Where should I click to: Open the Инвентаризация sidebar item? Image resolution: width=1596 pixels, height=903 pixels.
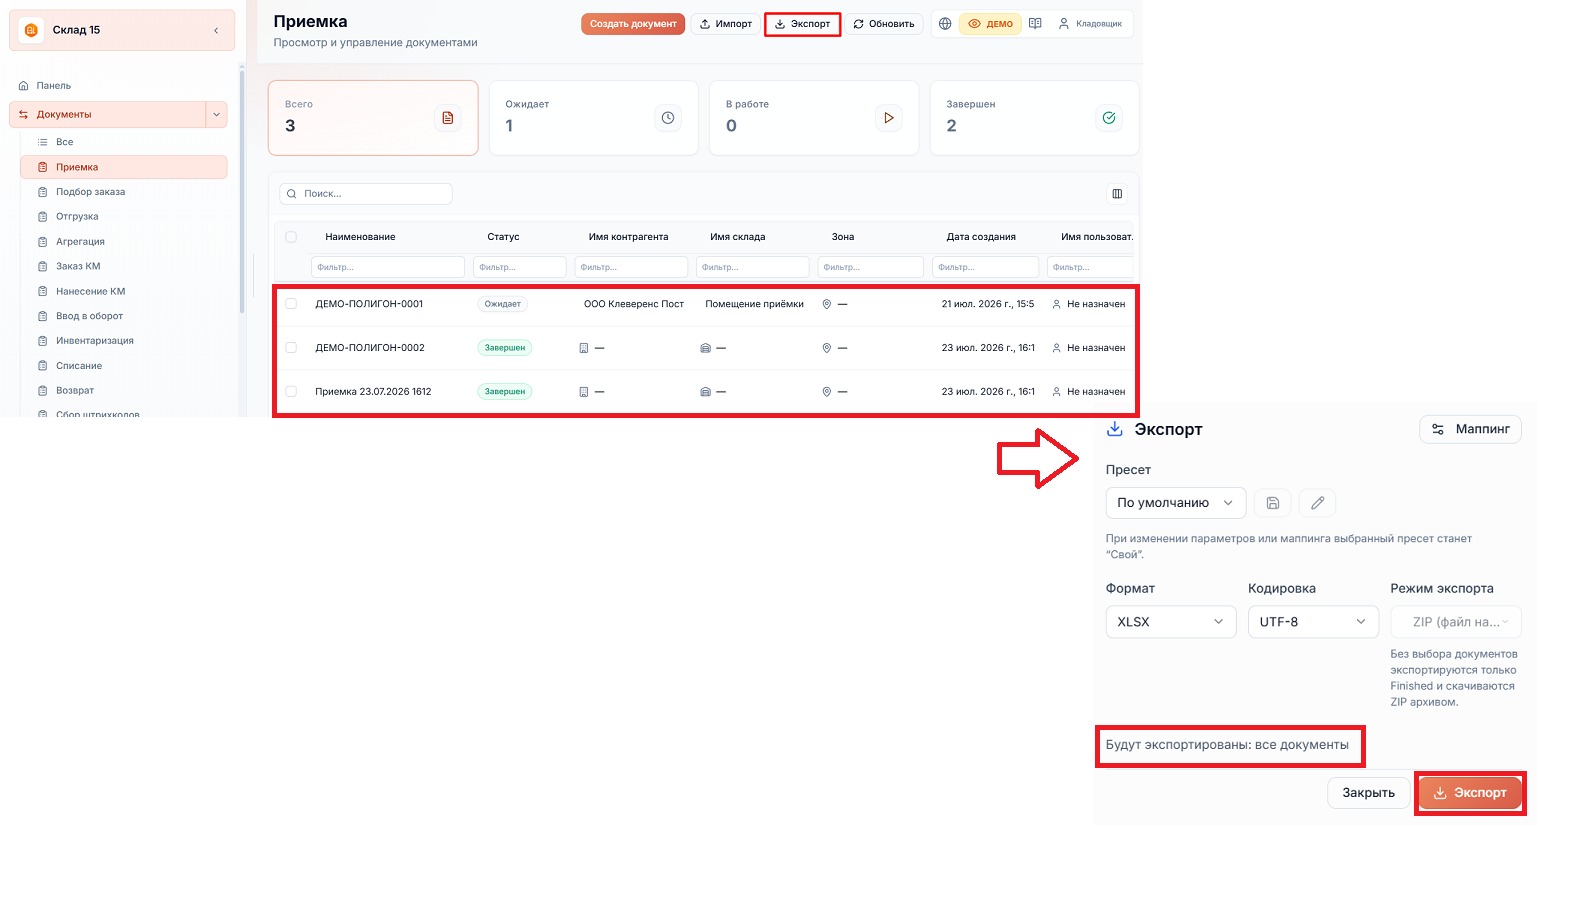coord(95,341)
